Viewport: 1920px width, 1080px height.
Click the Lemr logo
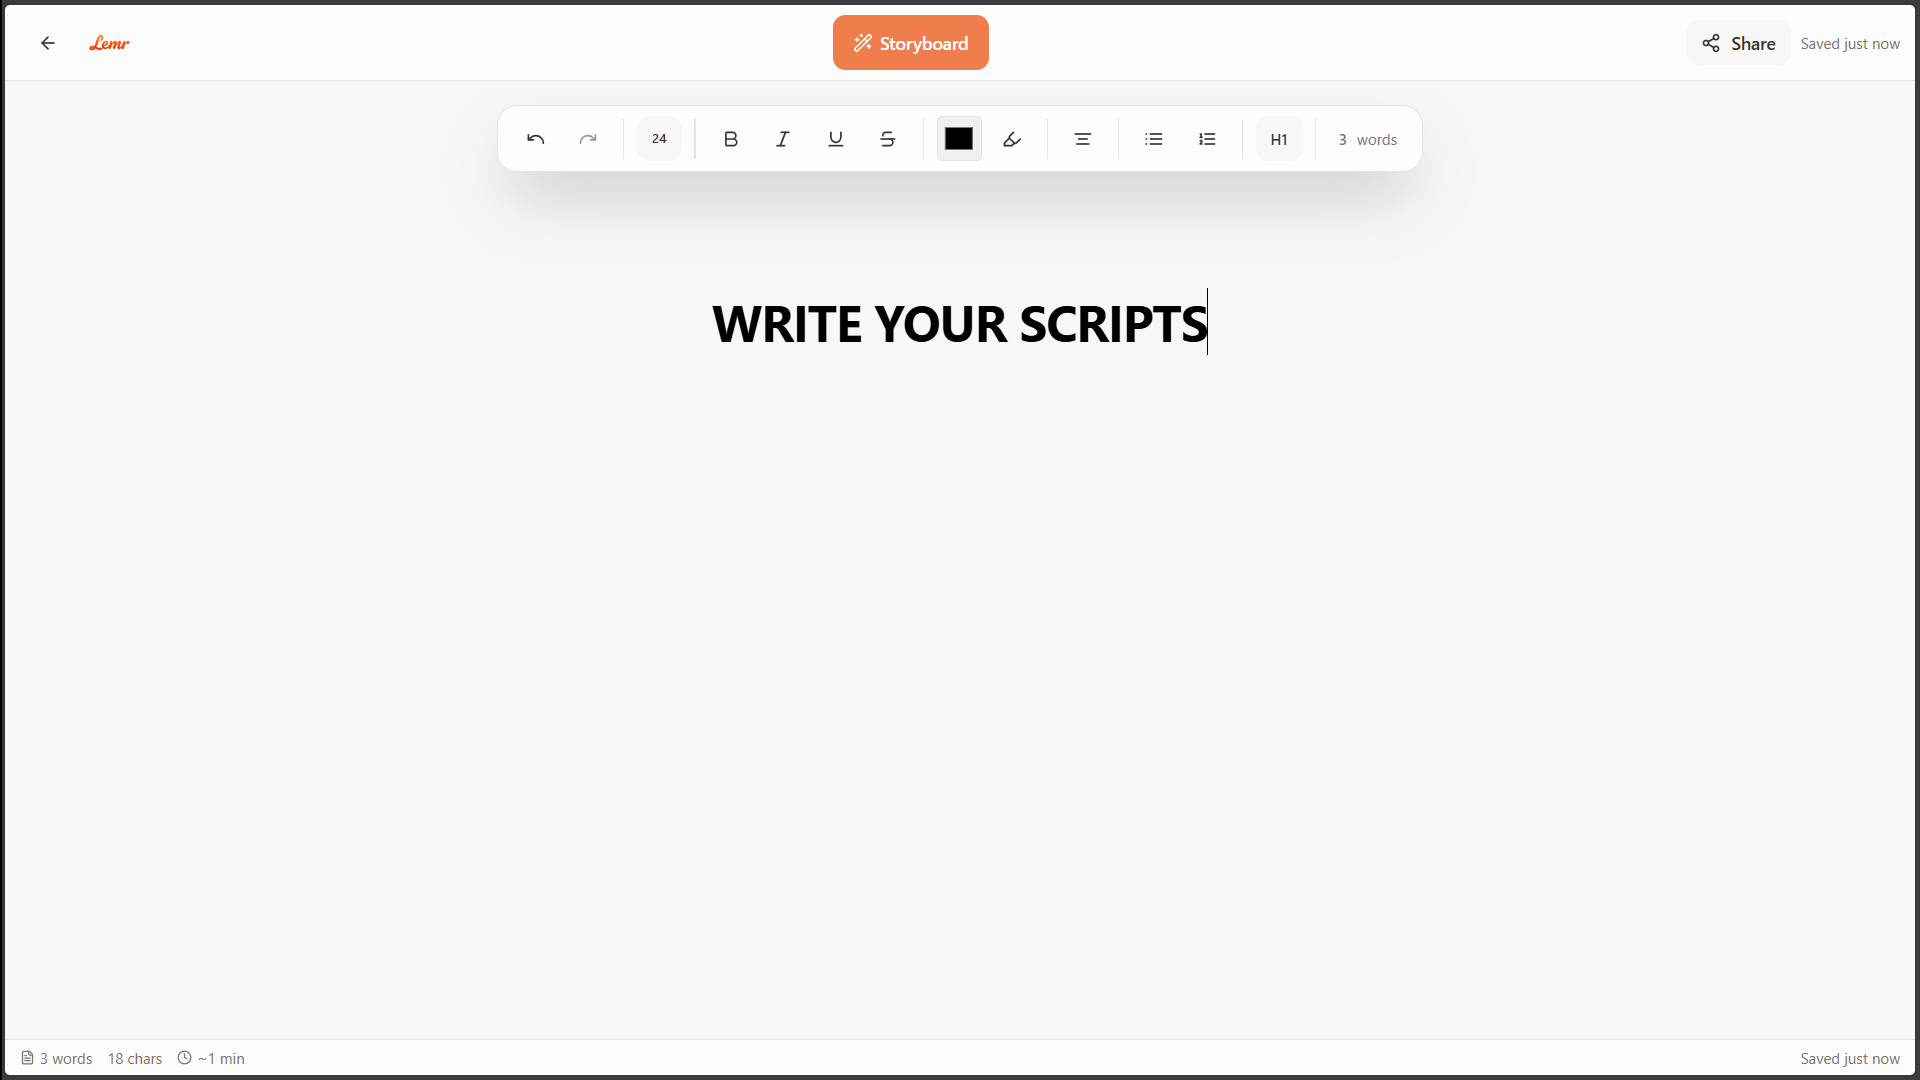pos(109,43)
